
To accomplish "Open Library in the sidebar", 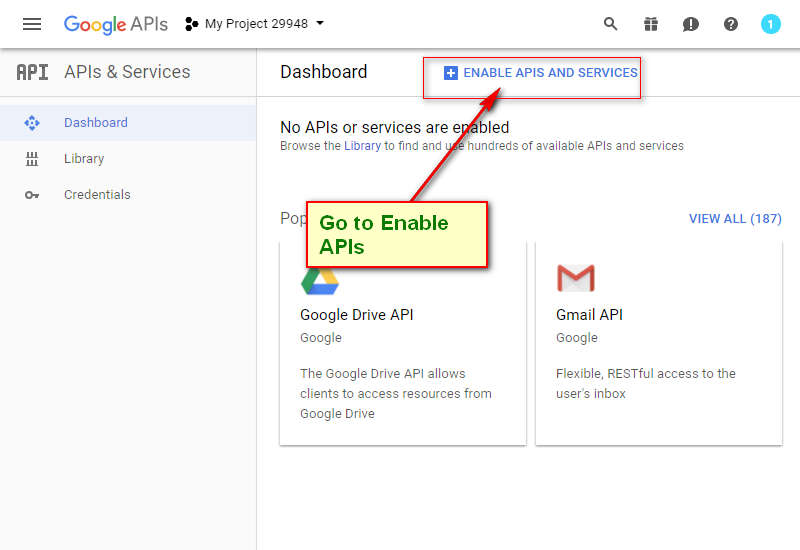I will pos(84,159).
